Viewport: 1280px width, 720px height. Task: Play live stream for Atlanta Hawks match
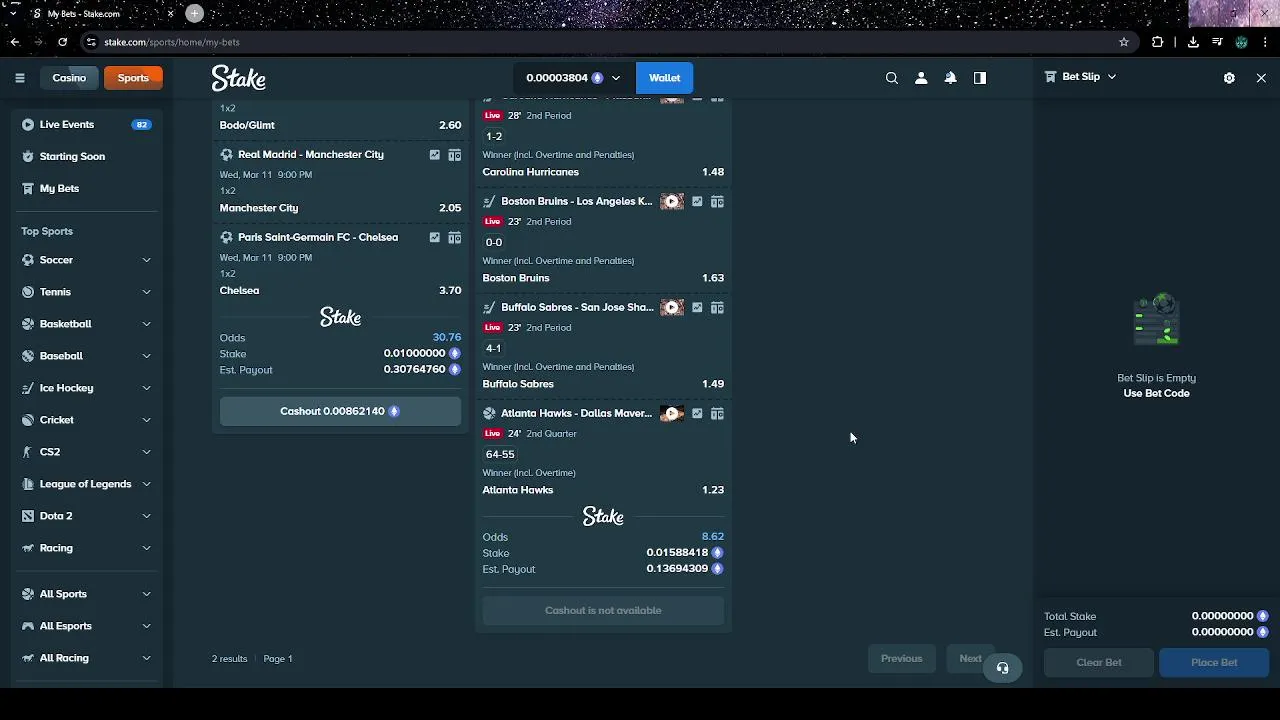click(672, 414)
